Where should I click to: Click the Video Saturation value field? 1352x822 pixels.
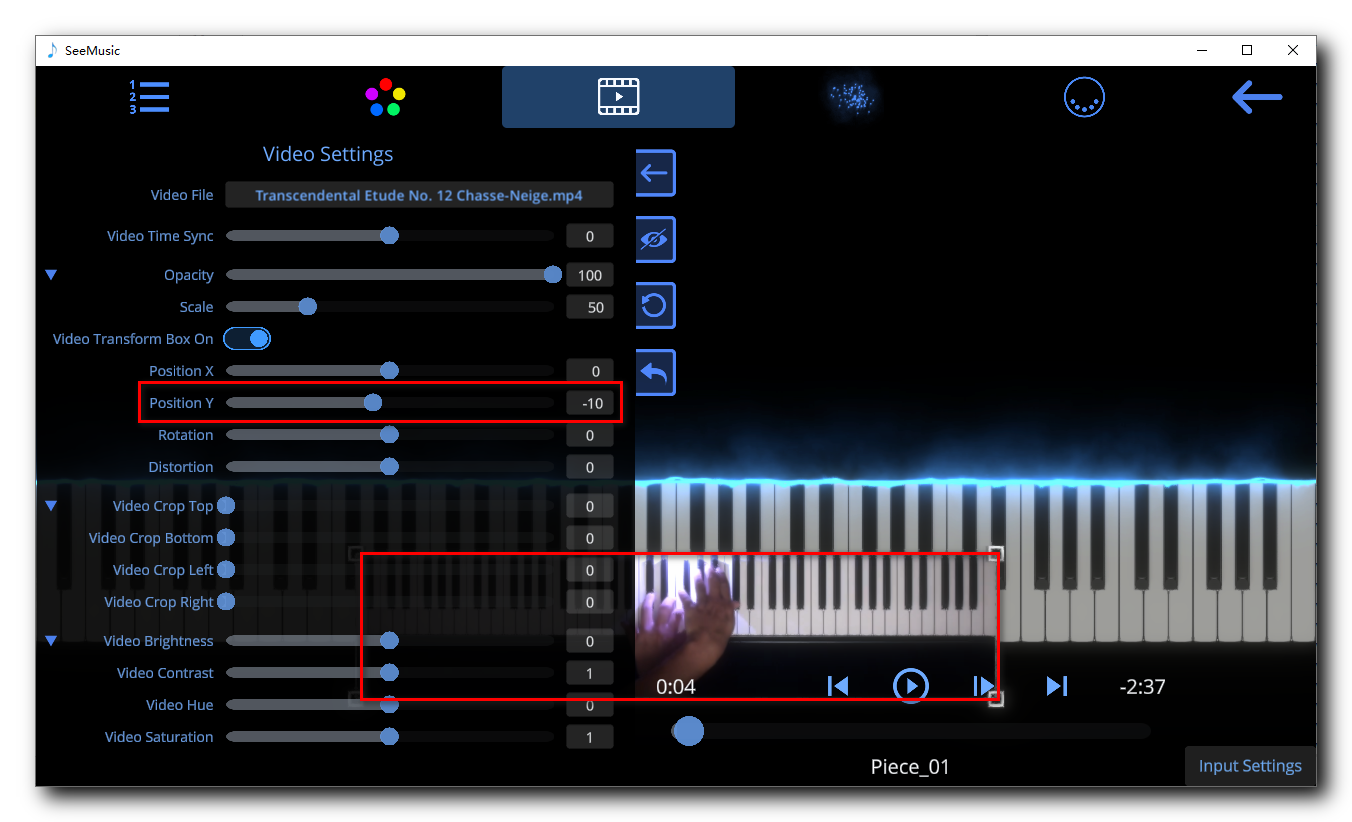click(x=590, y=737)
